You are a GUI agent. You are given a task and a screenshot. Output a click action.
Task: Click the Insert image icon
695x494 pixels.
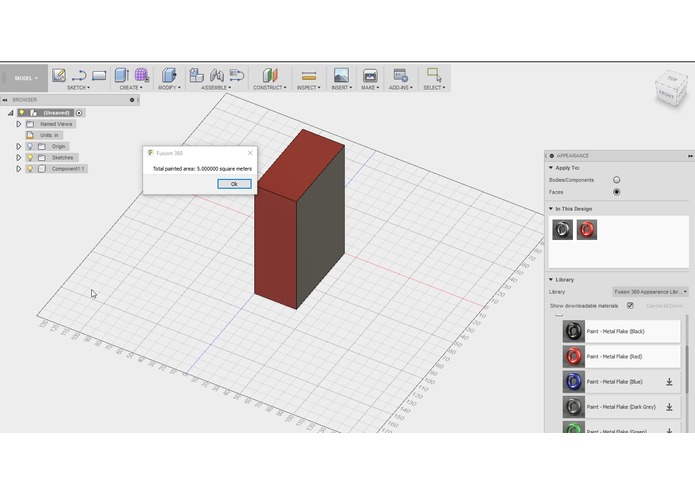coord(341,75)
